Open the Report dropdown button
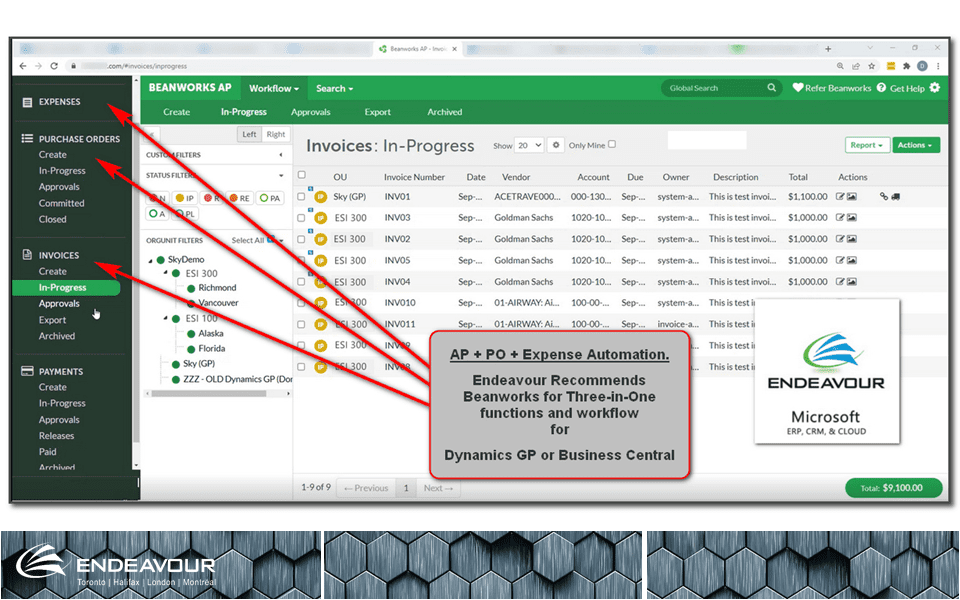960x600 pixels. (867, 145)
